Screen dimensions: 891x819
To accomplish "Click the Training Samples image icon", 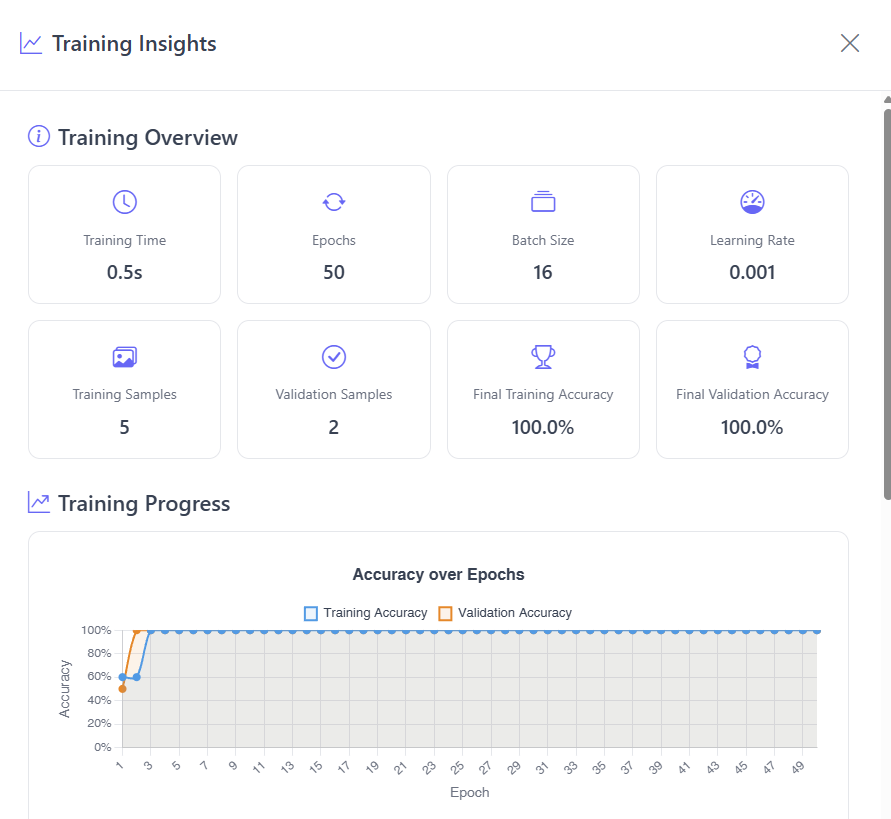I will (x=124, y=356).
